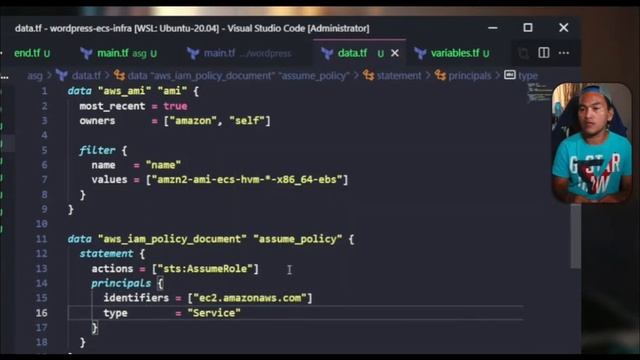Click the true value on line 2

pyautogui.click(x=175, y=106)
